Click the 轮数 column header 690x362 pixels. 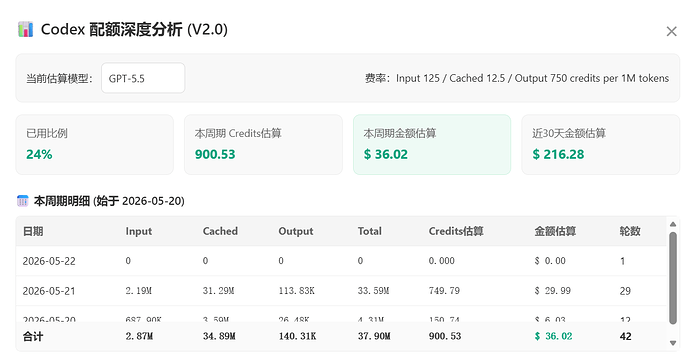[630, 231]
